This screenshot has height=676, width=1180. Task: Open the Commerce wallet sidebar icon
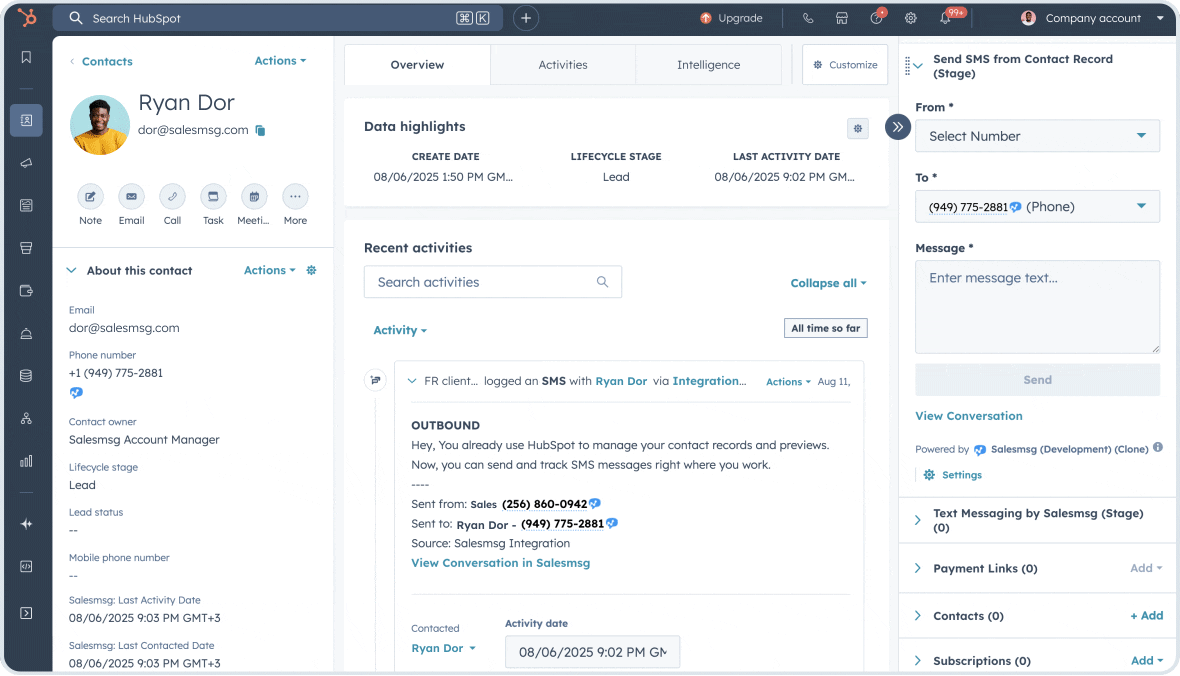[26, 291]
